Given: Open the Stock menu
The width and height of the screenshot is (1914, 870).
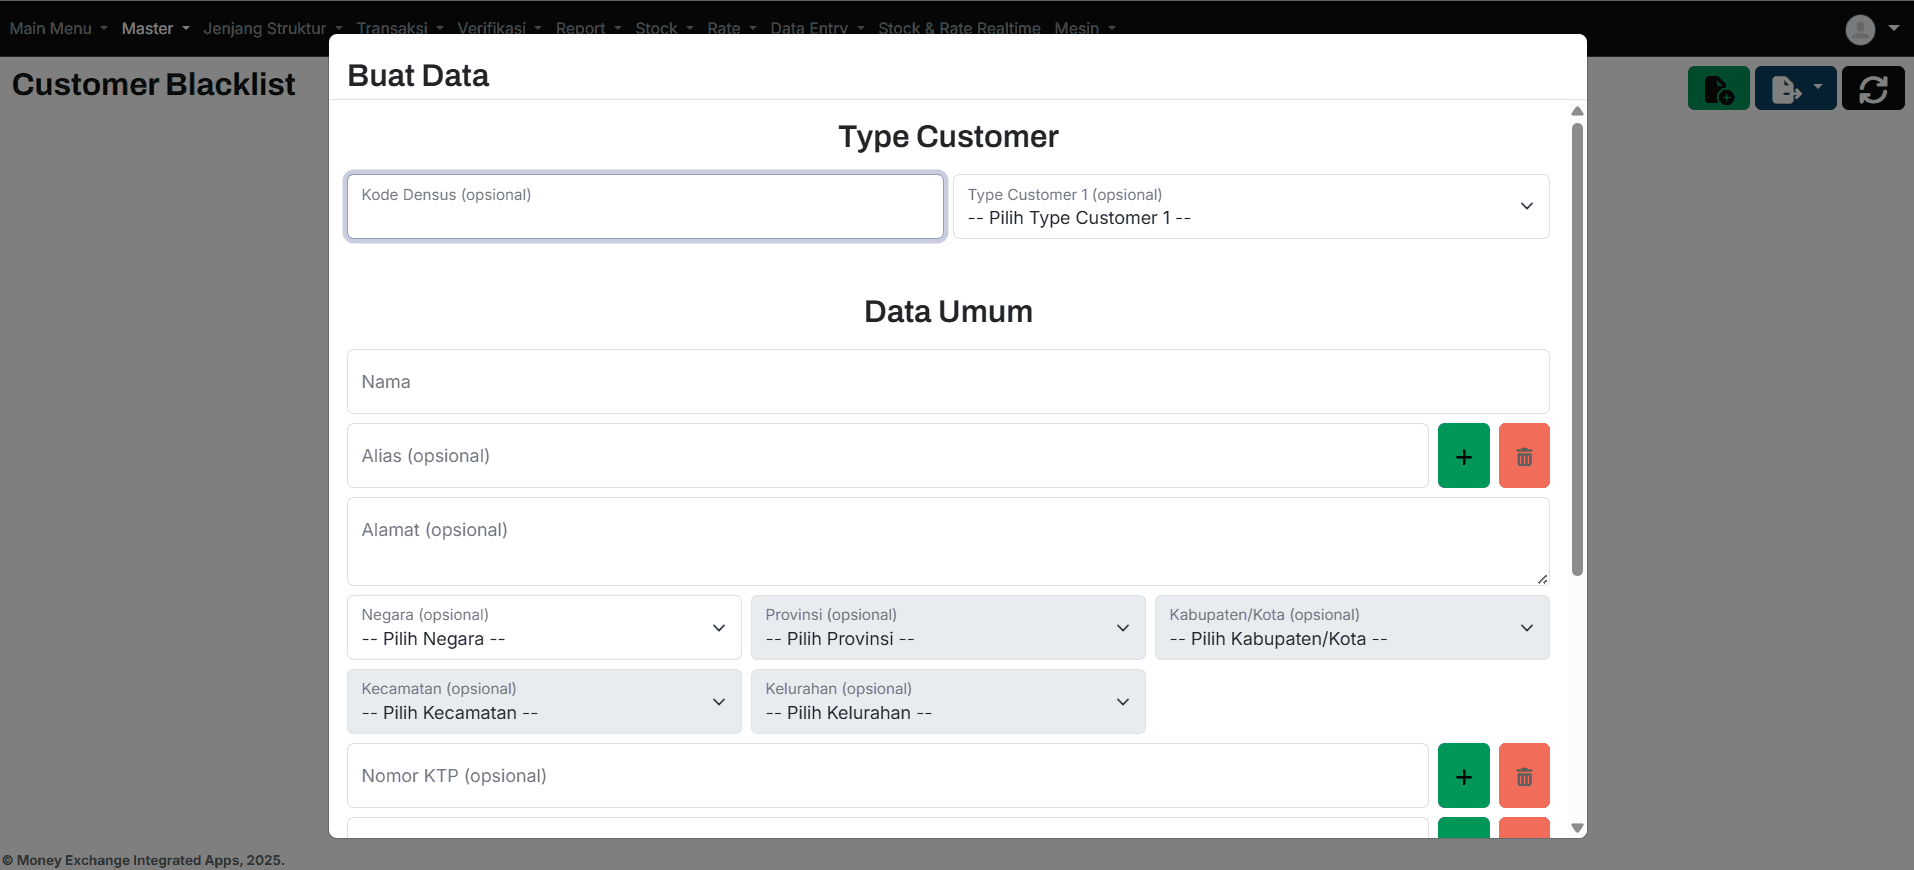Looking at the screenshot, I should 664,28.
